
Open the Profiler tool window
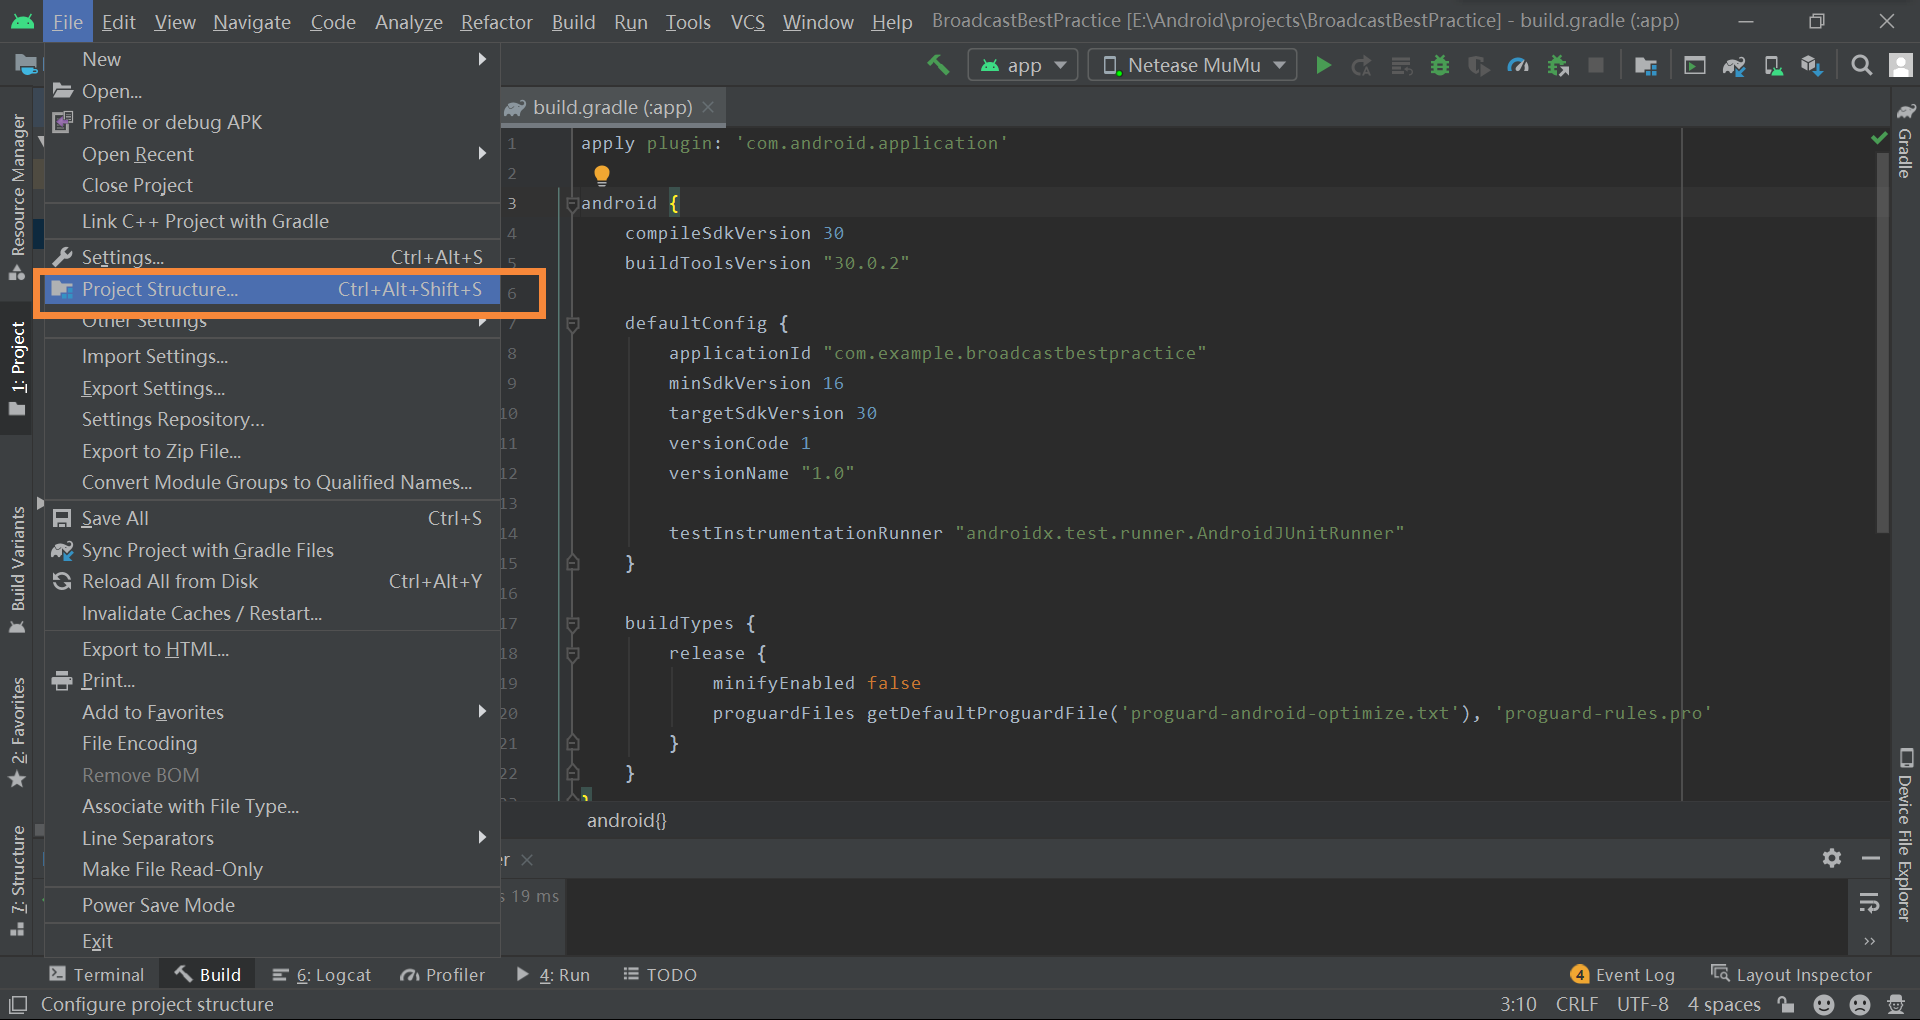click(x=442, y=974)
